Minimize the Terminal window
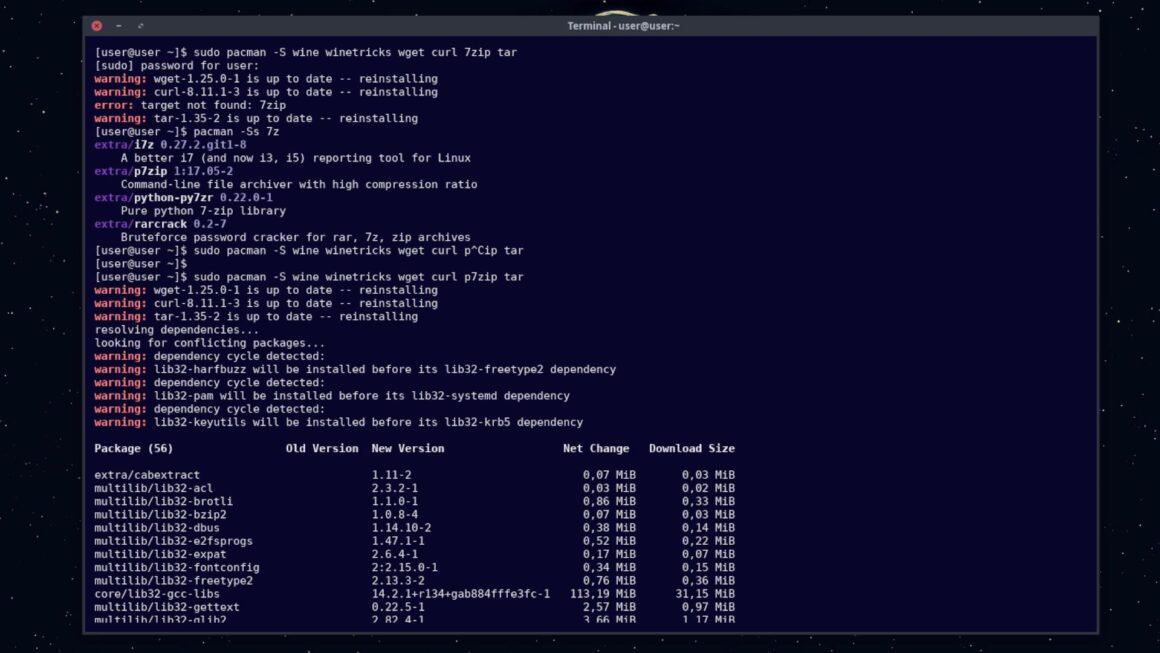Viewport: 1160px width, 653px height. point(119,26)
